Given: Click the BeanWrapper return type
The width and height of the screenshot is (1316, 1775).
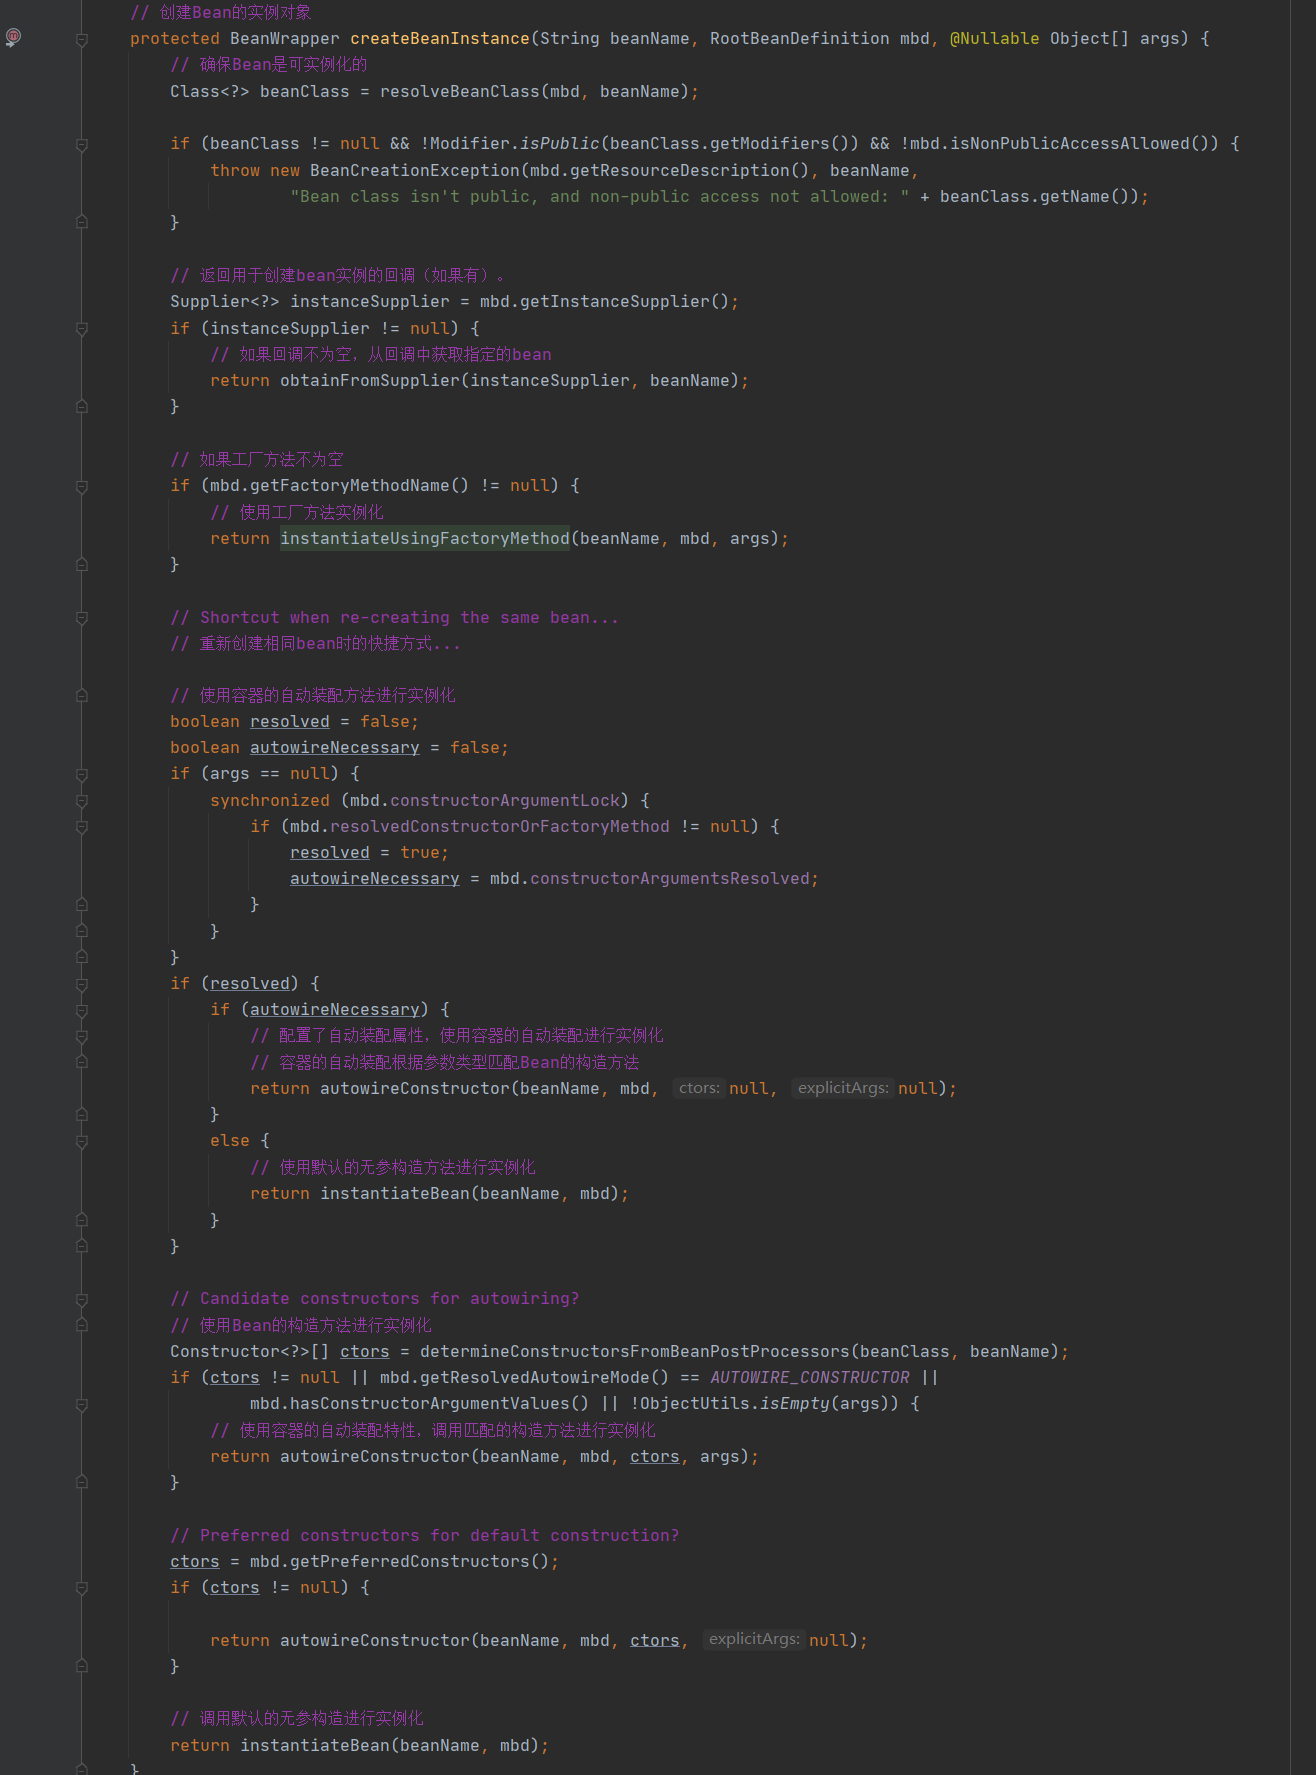Looking at the screenshot, I should click(x=284, y=38).
